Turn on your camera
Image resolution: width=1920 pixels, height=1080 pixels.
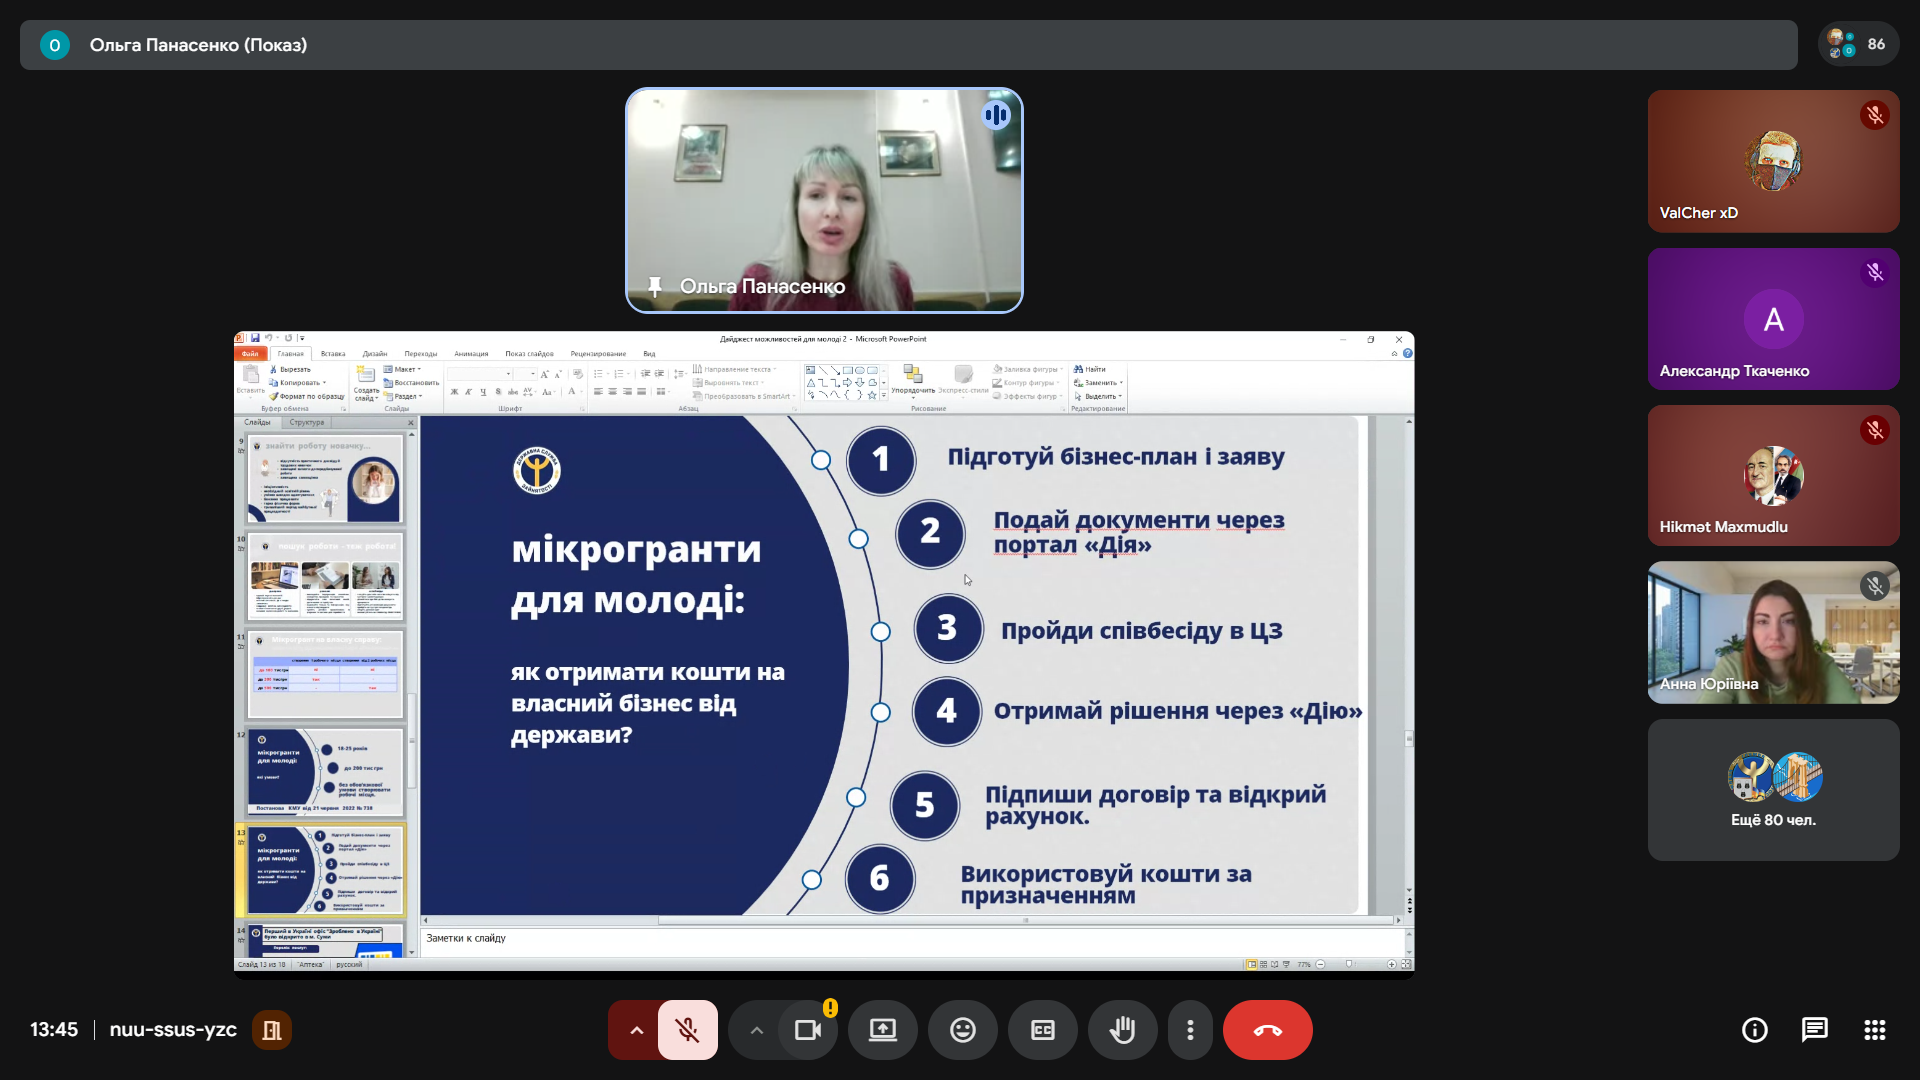807,1030
